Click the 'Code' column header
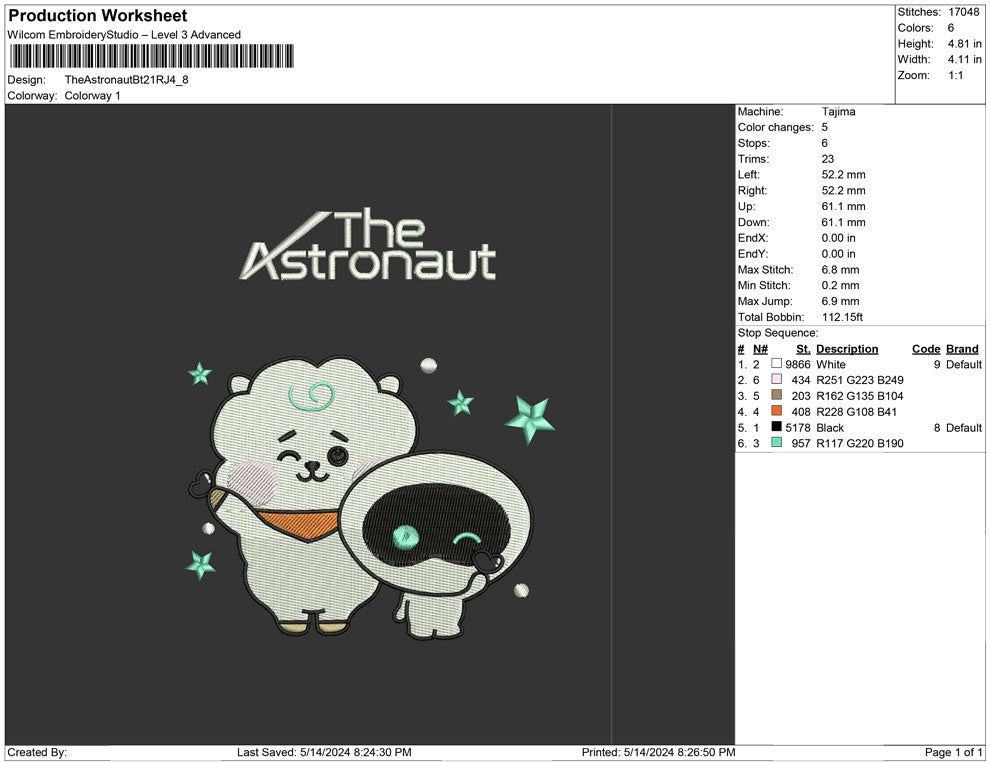The height and width of the screenshot is (762, 990). 926,348
